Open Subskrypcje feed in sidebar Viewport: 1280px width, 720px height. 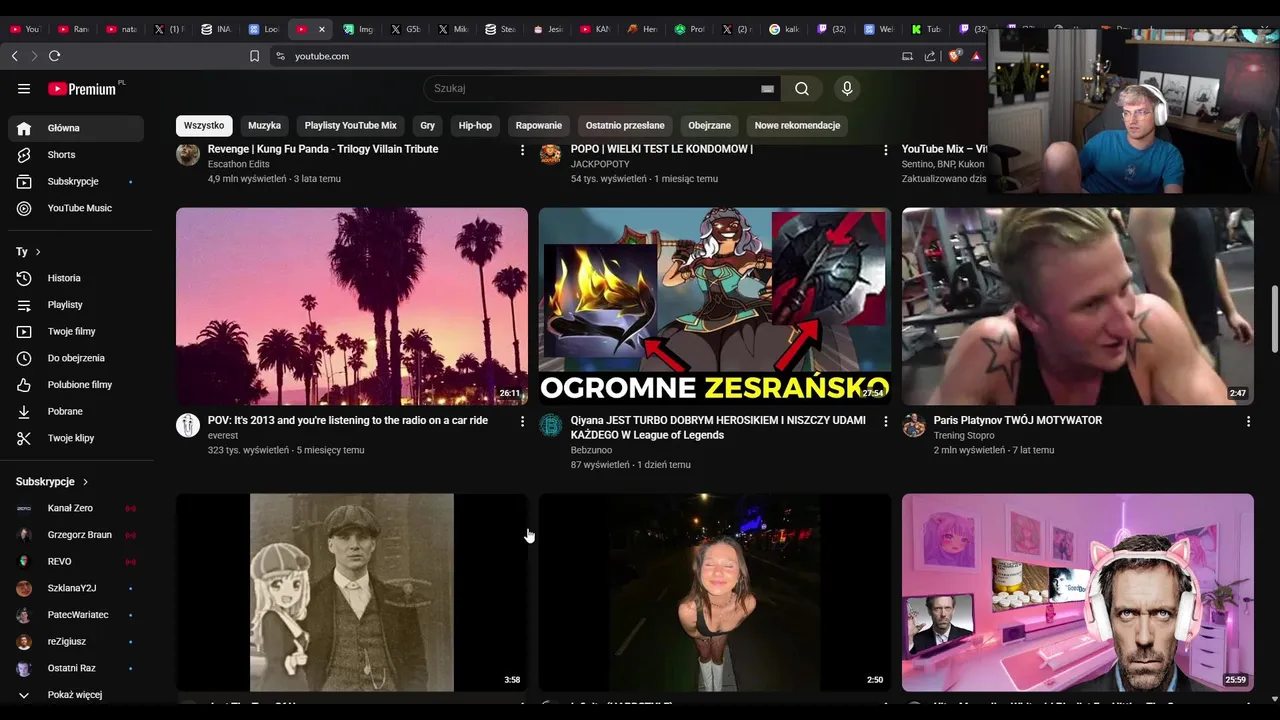point(76,182)
